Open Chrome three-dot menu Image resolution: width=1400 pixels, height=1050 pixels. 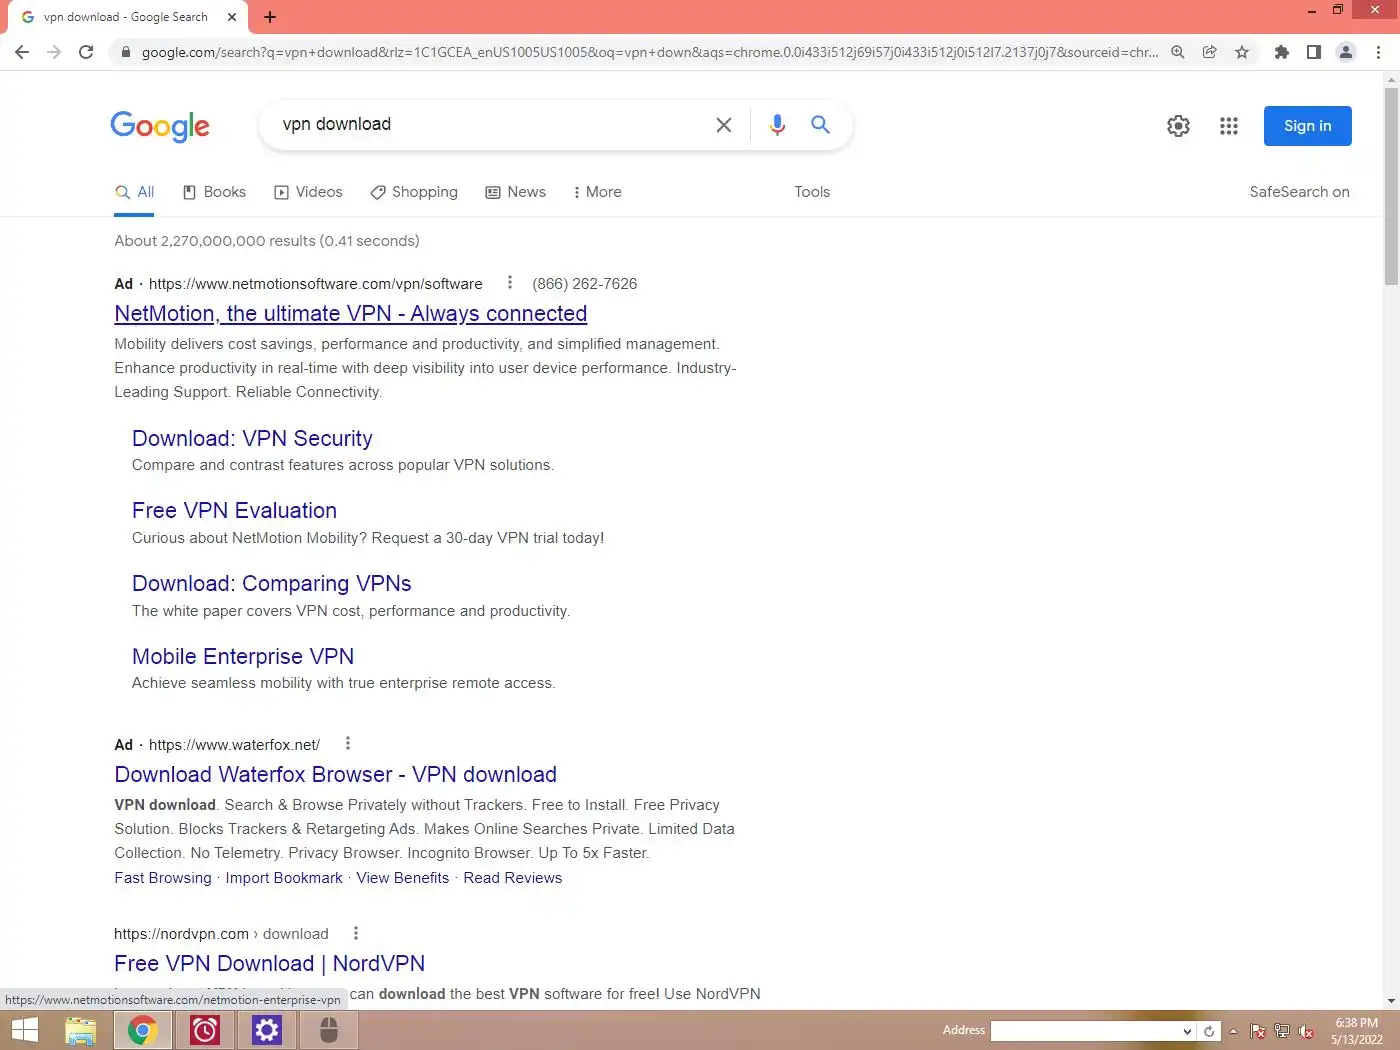1379,52
